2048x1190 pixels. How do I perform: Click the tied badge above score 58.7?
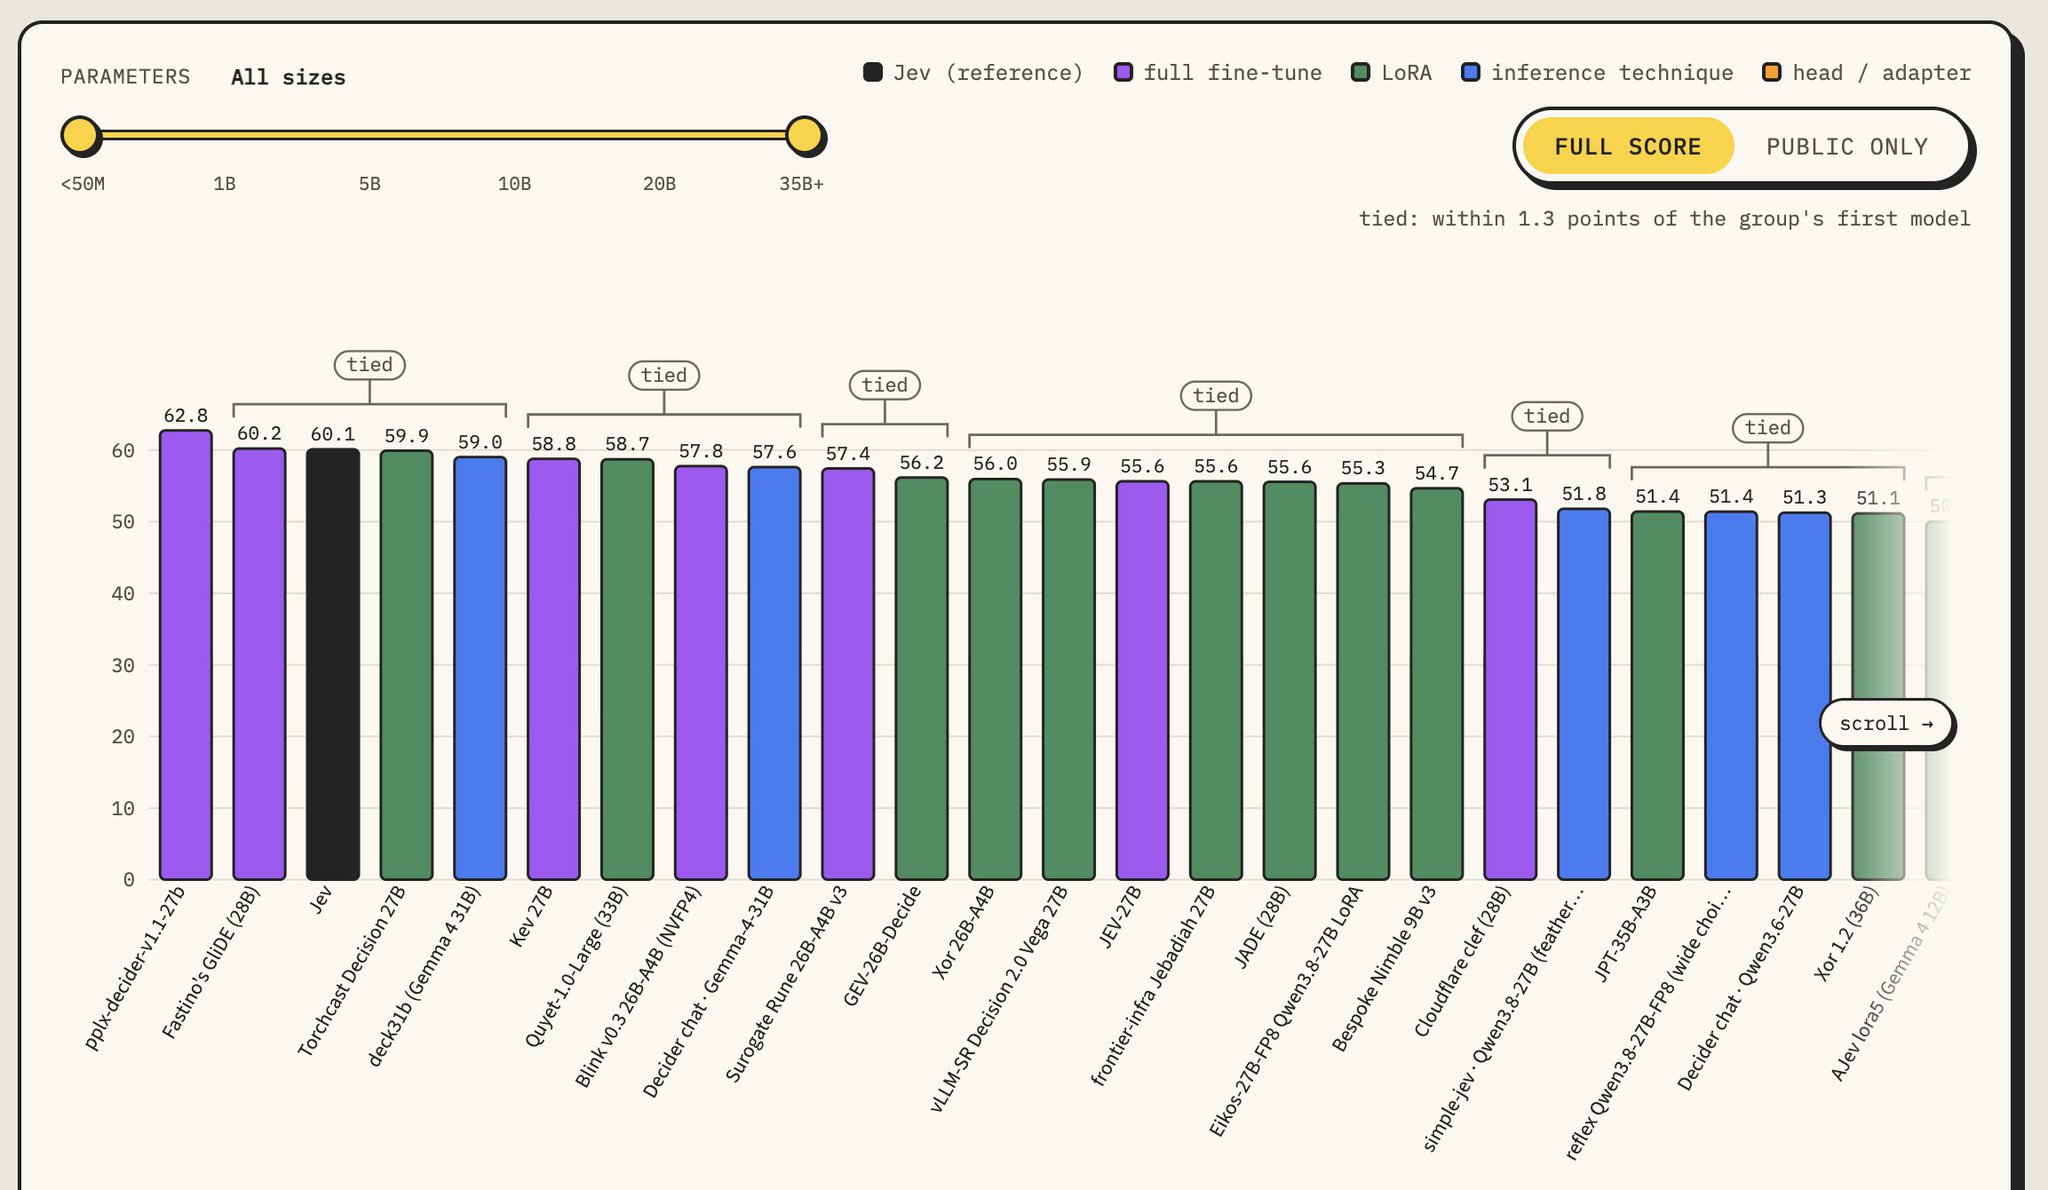point(664,375)
